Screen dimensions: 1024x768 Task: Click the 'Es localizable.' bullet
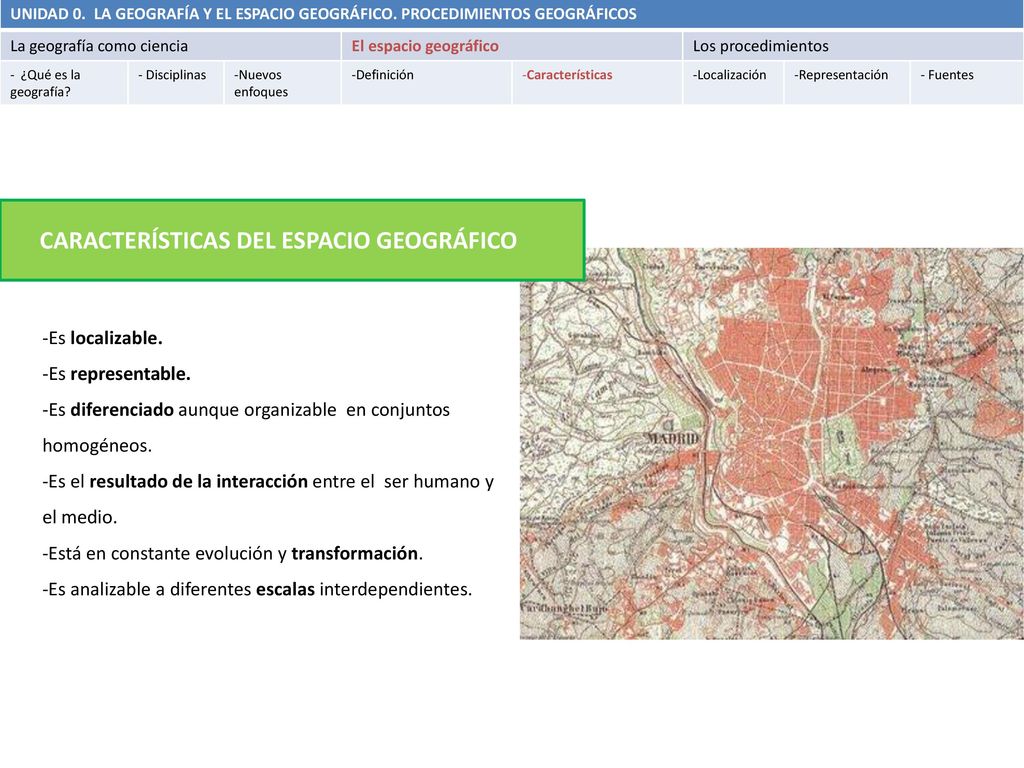coord(103,338)
